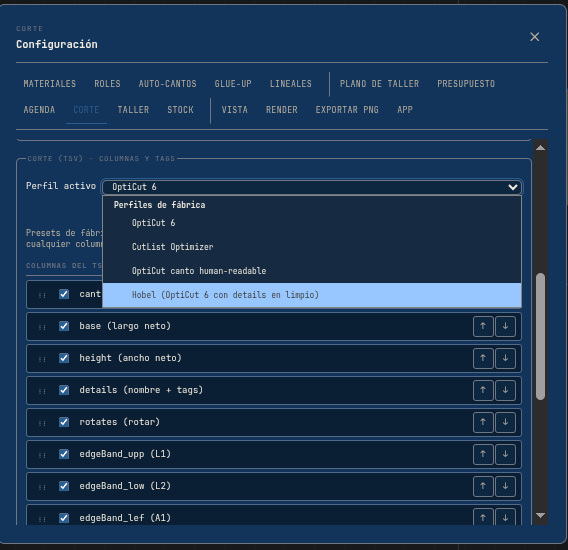Toggle the edgeBand_low (L2) checkbox
Viewport: 568px width, 550px height.
click(64, 486)
